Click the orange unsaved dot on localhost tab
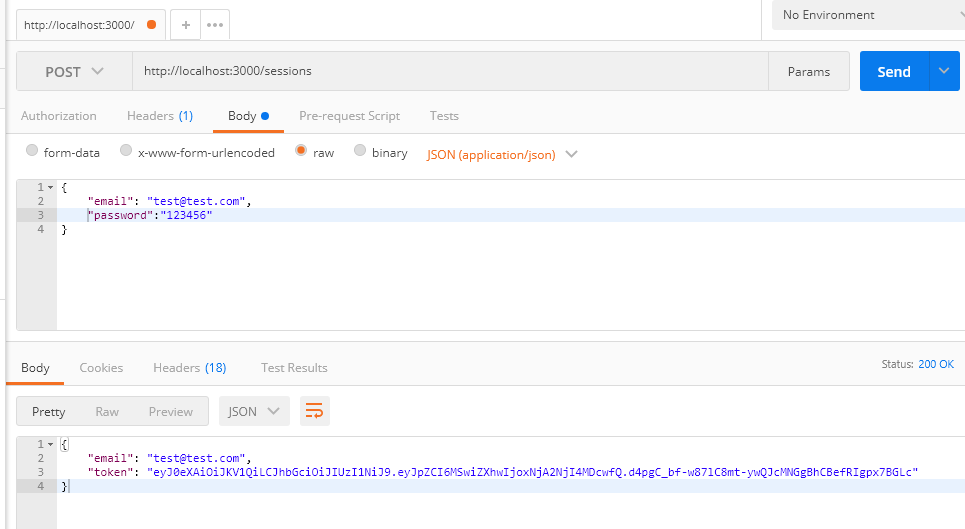Viewport: 965px width, 529px height. 151,25
